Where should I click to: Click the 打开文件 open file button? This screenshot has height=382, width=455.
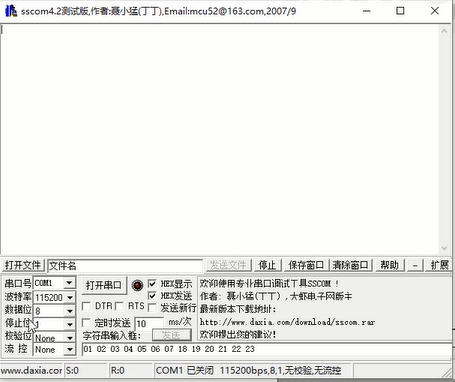[x=23, y=265]
